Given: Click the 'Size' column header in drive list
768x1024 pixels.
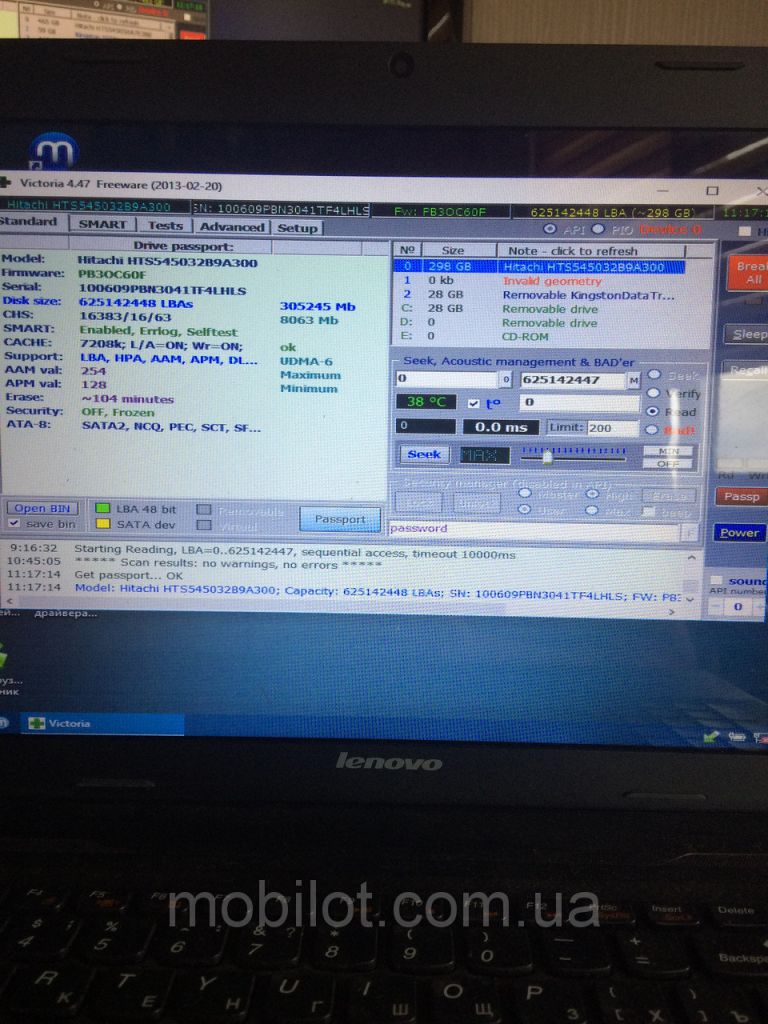Looking at the screenshot, I should 458,250.
